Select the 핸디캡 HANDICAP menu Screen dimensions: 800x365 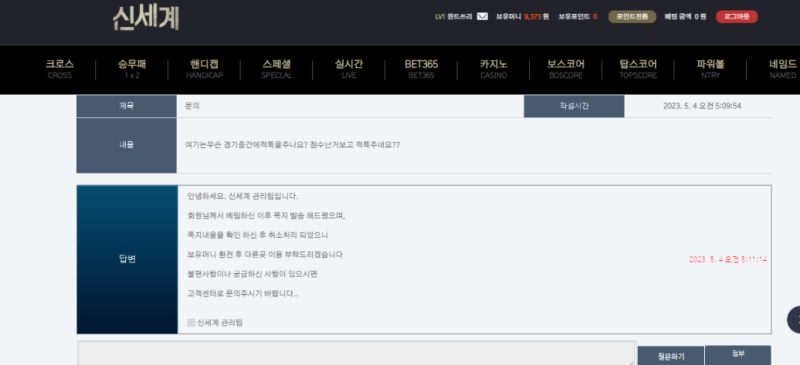tap(204, 69)
